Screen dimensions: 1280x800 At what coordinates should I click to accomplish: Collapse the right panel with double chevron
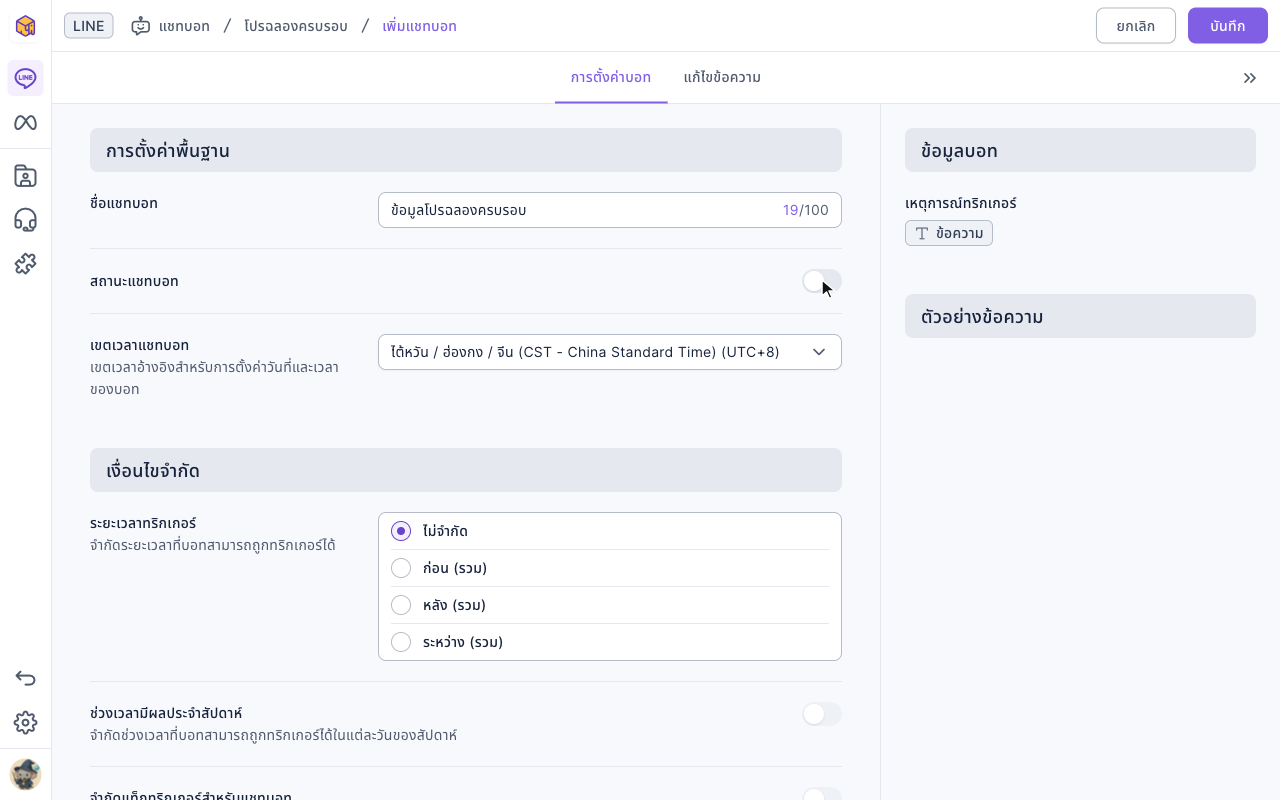point(1250,78)
